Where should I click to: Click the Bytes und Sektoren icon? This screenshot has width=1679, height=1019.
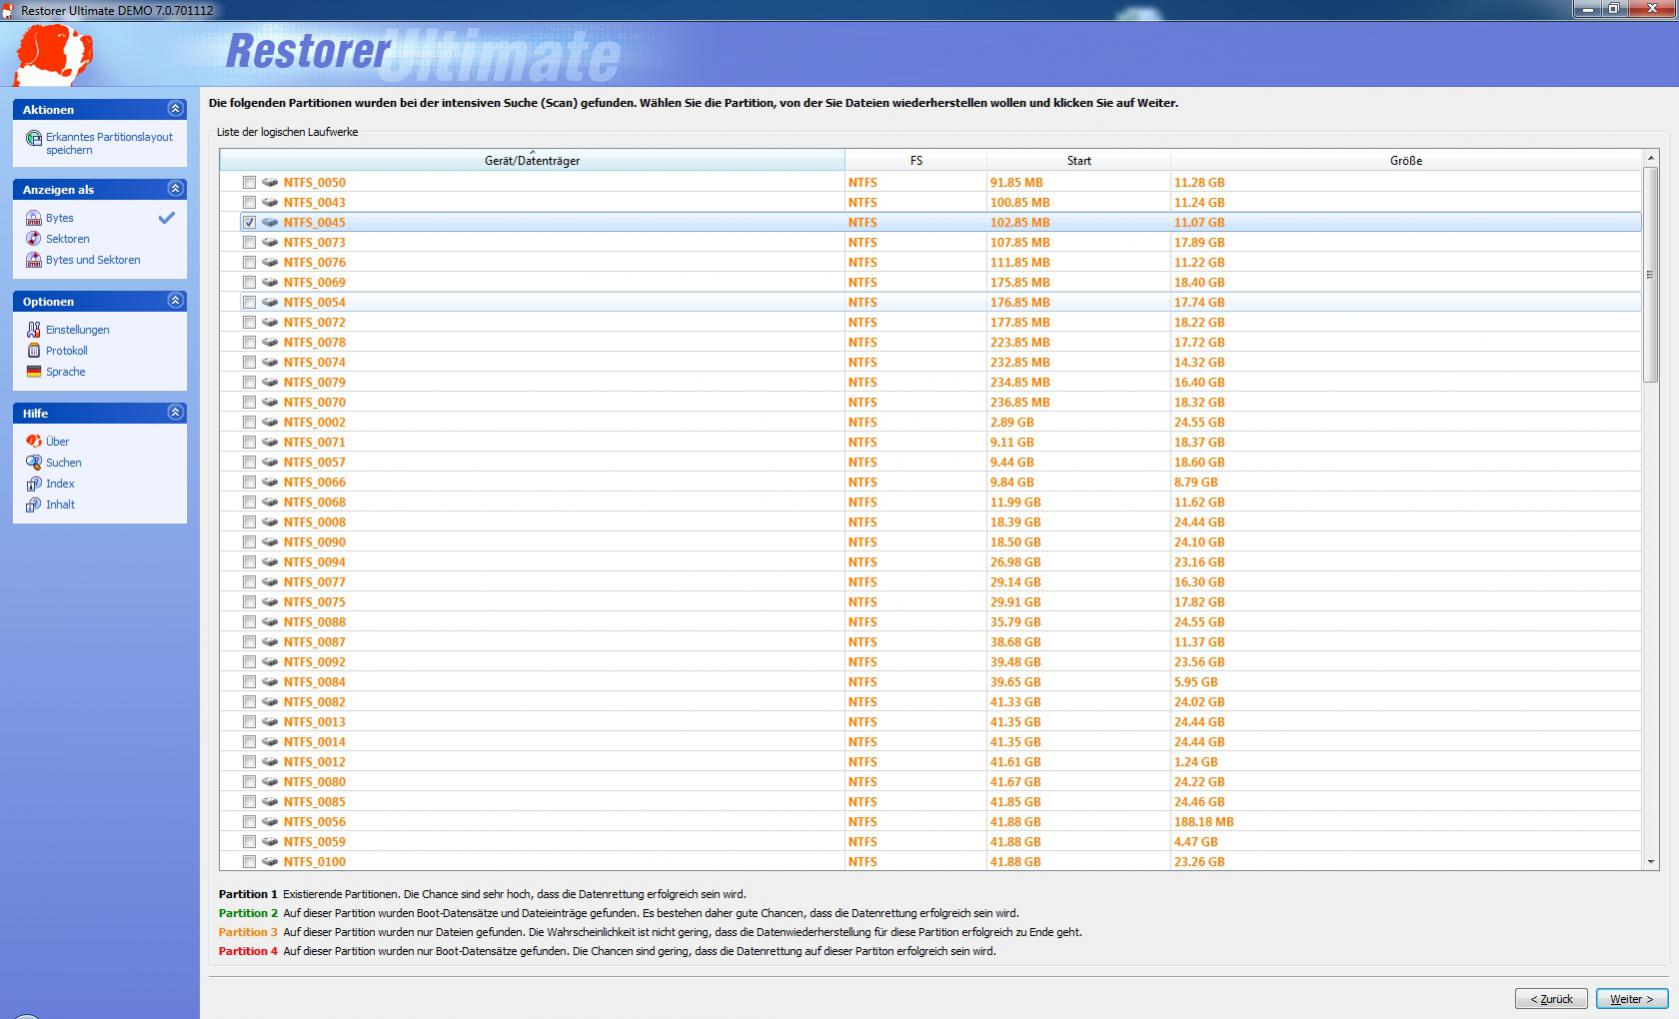(x=34, y=260)
